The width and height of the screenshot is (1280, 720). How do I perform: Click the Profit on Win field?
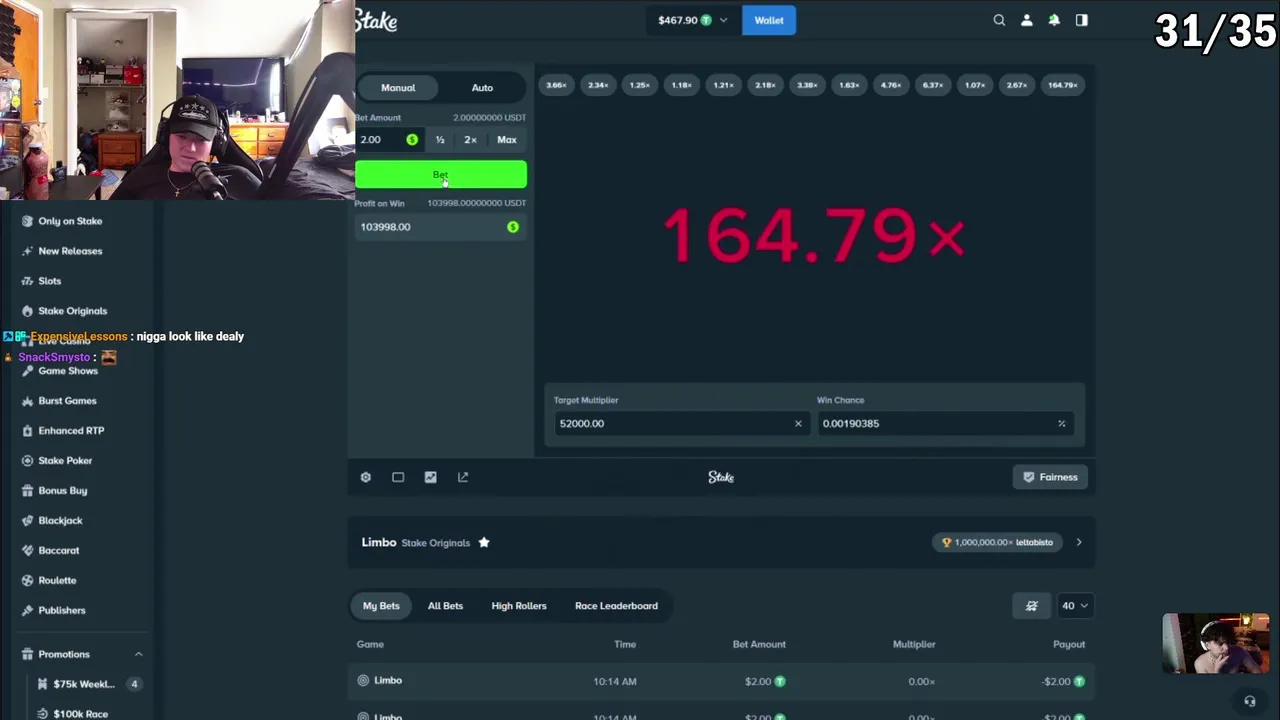[x=441, y=227]
